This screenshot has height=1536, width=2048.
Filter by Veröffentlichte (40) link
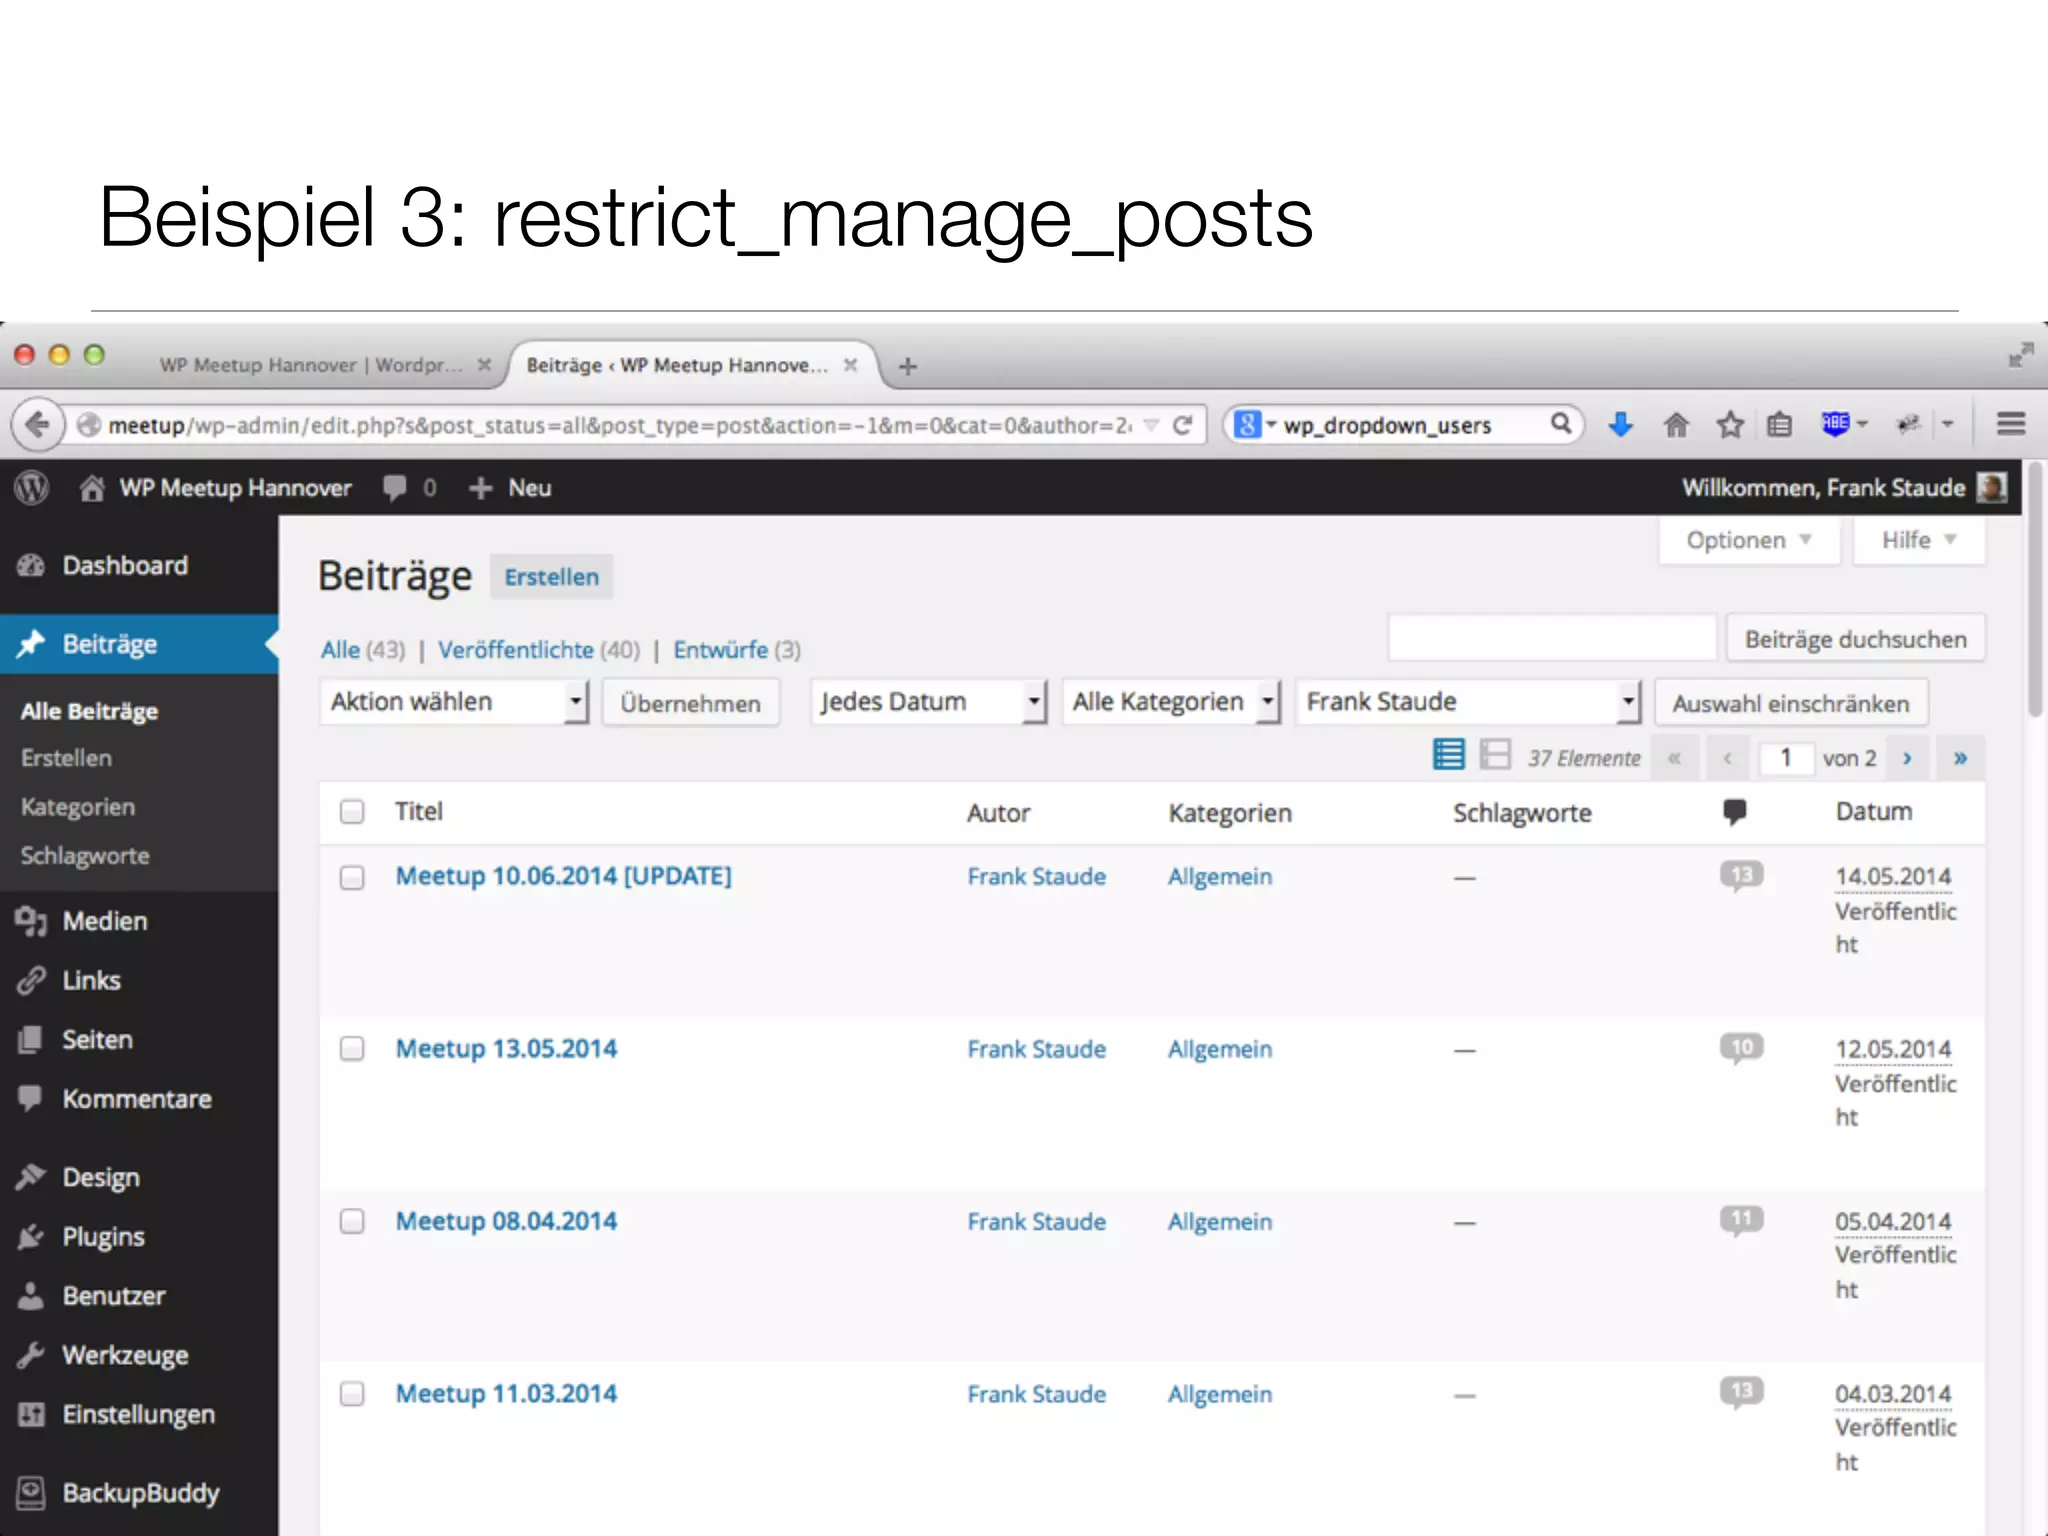point(539,650)
